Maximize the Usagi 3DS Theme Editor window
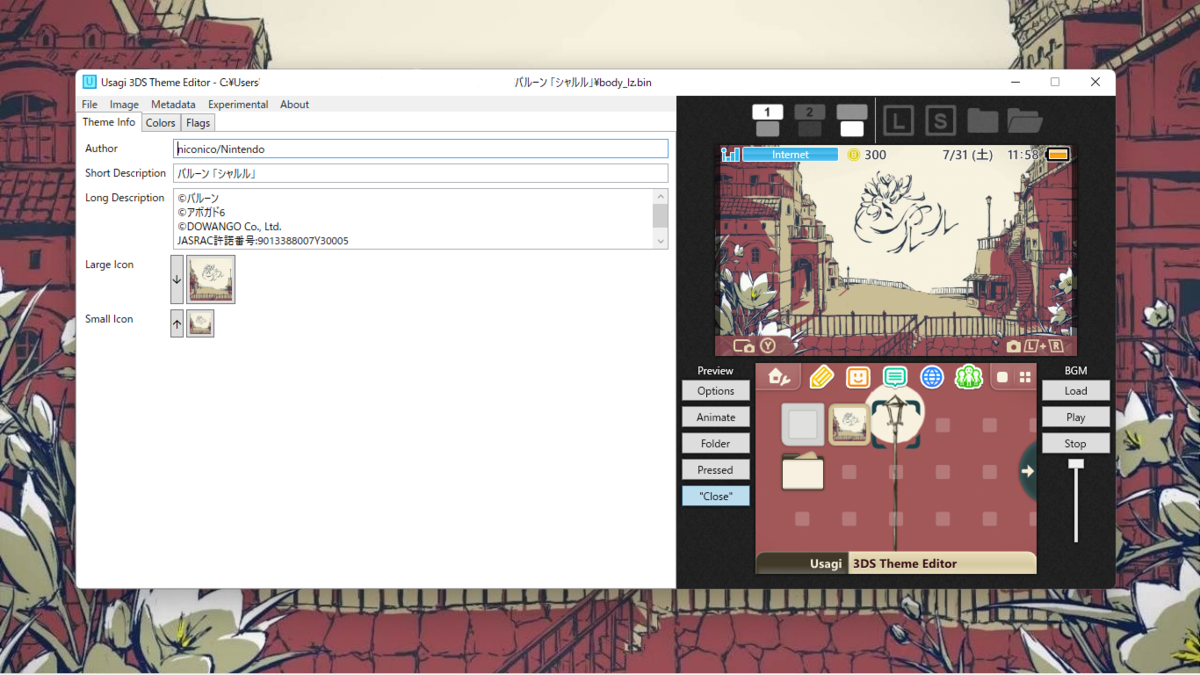The image size is (1200, 675). [1055, 82]
